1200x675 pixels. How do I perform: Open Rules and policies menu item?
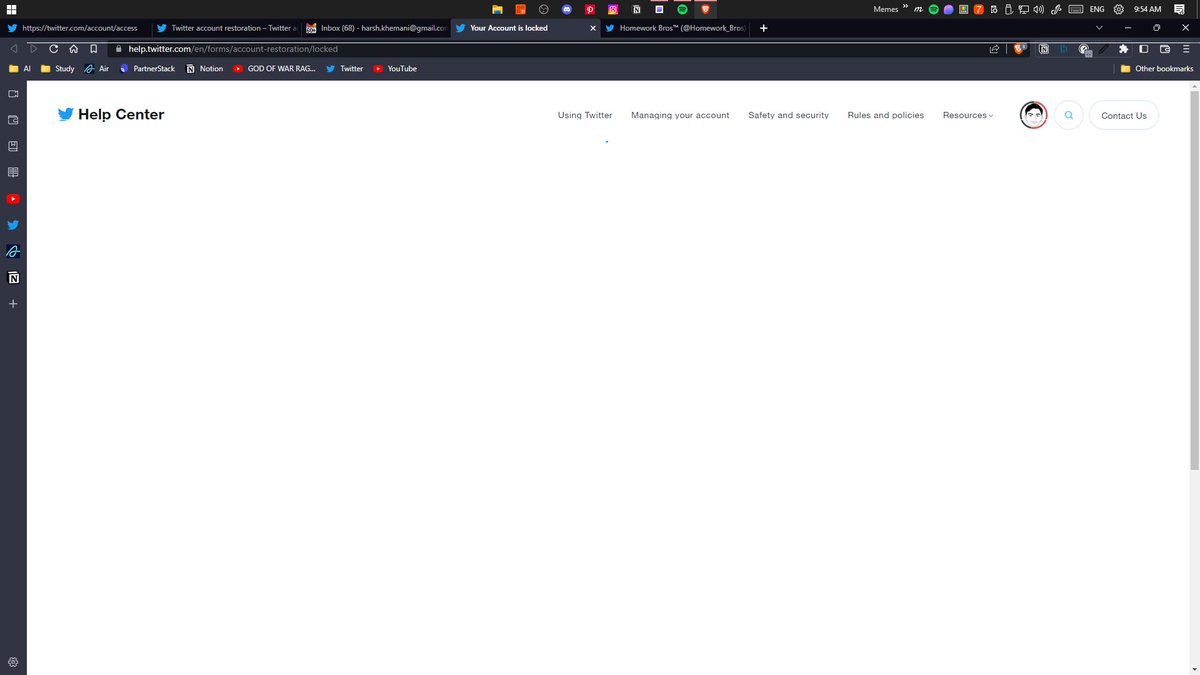pos(886,115)
